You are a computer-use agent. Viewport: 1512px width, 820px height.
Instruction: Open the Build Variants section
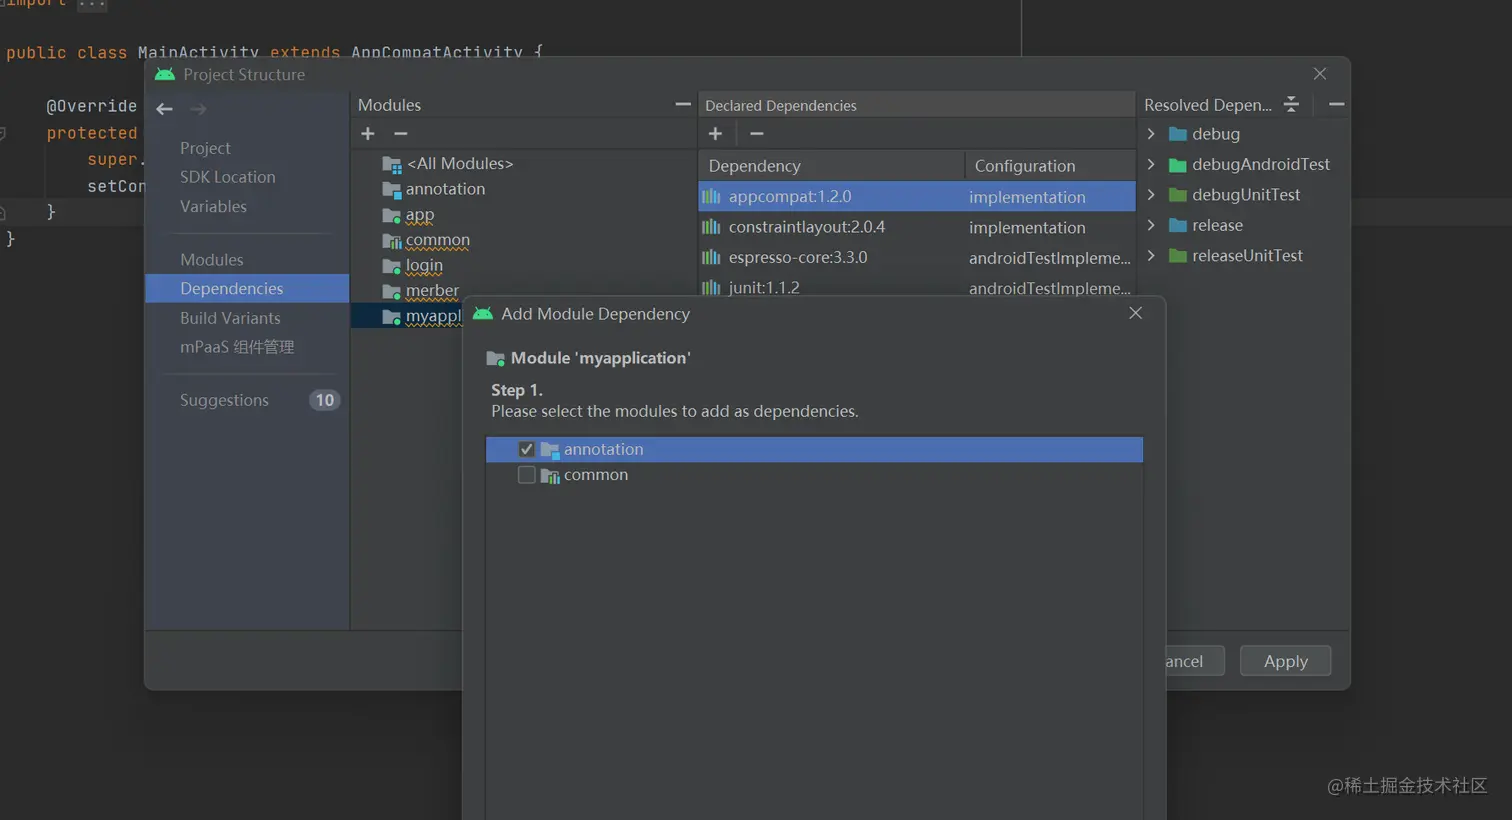click(x=230, y=318)
